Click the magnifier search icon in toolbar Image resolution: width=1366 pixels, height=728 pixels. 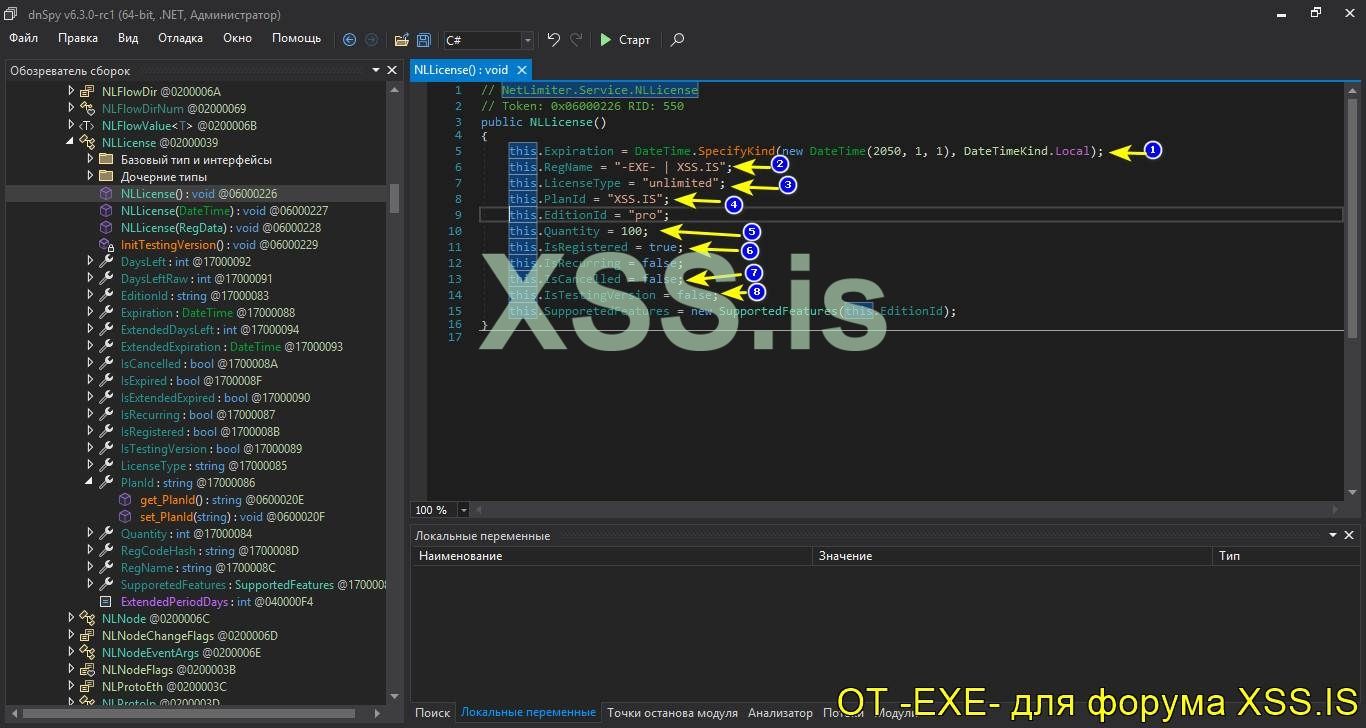click(678, 40)
